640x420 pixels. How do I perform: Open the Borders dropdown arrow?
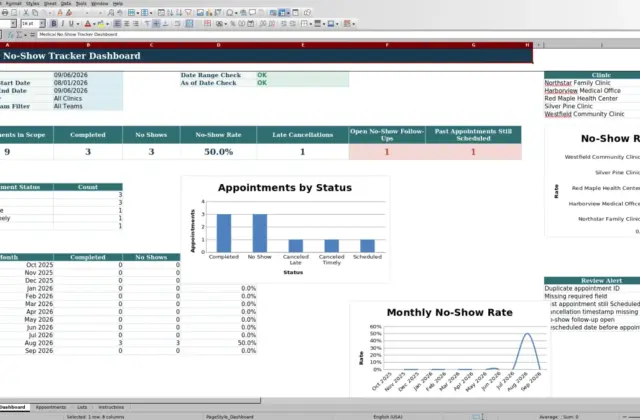(311, 24)
